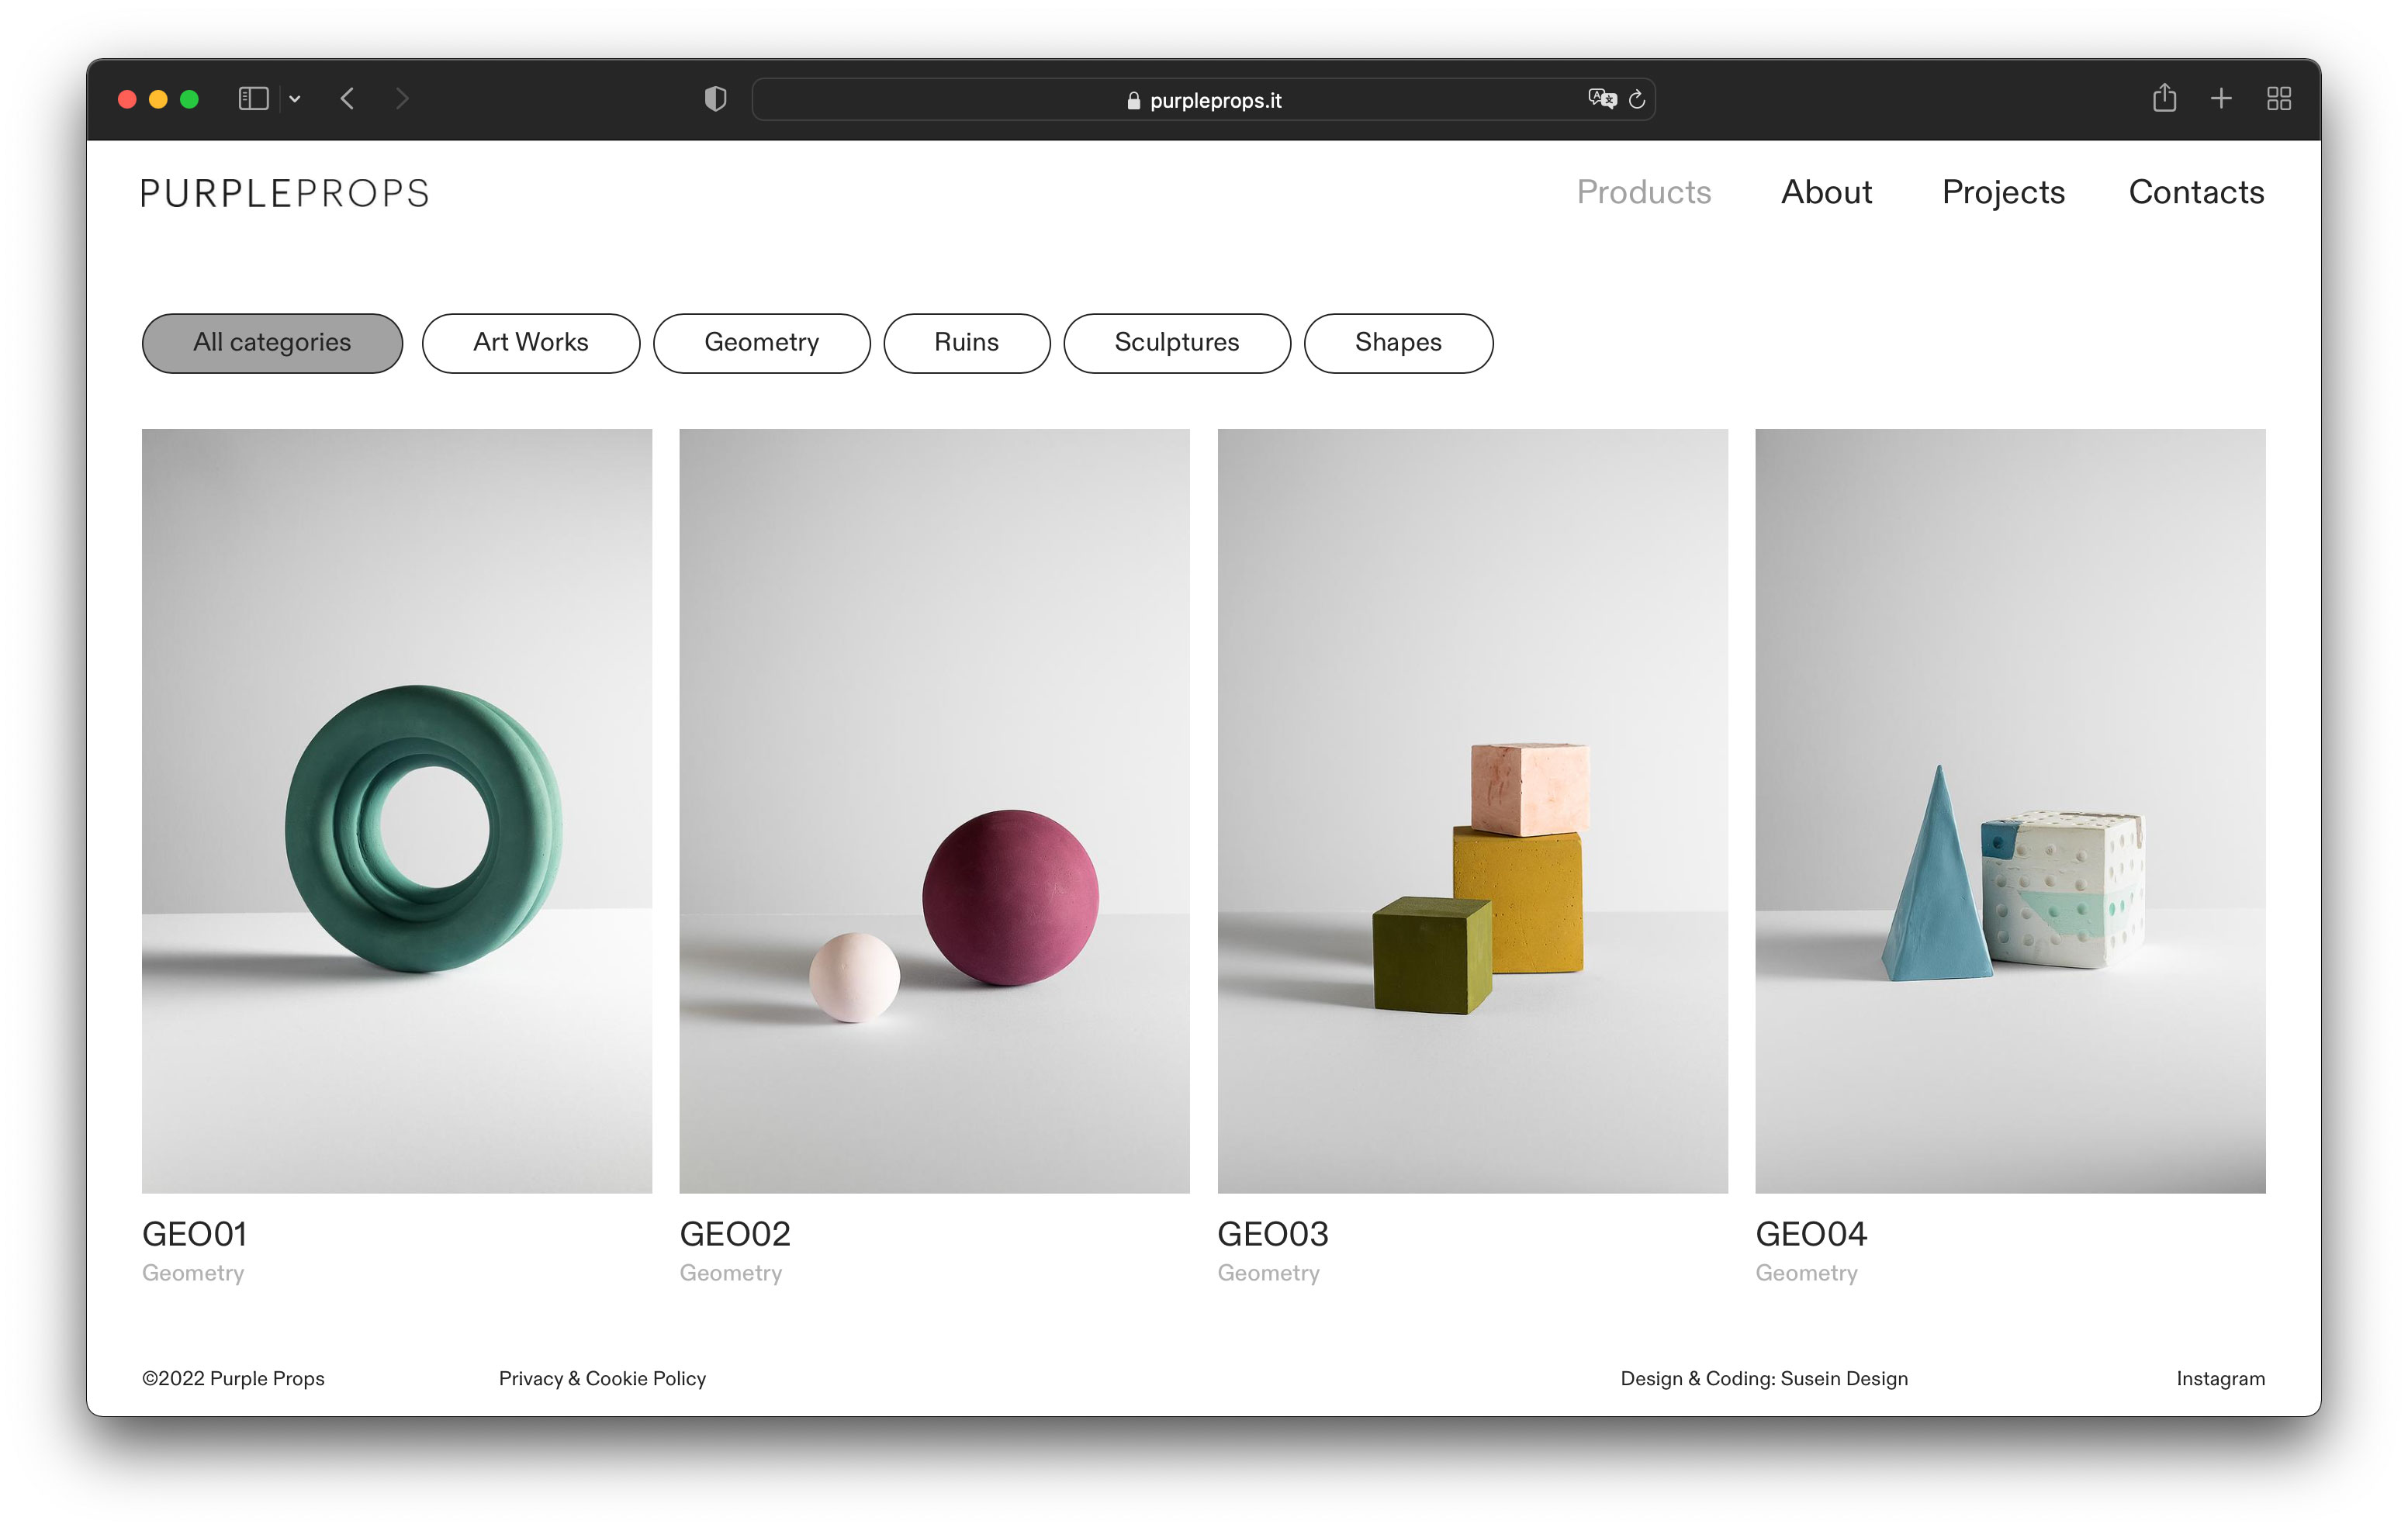Open the Share icon in the toolbar
2408x1531 pixels.
pyautogui.click(x=2164, y=97)
